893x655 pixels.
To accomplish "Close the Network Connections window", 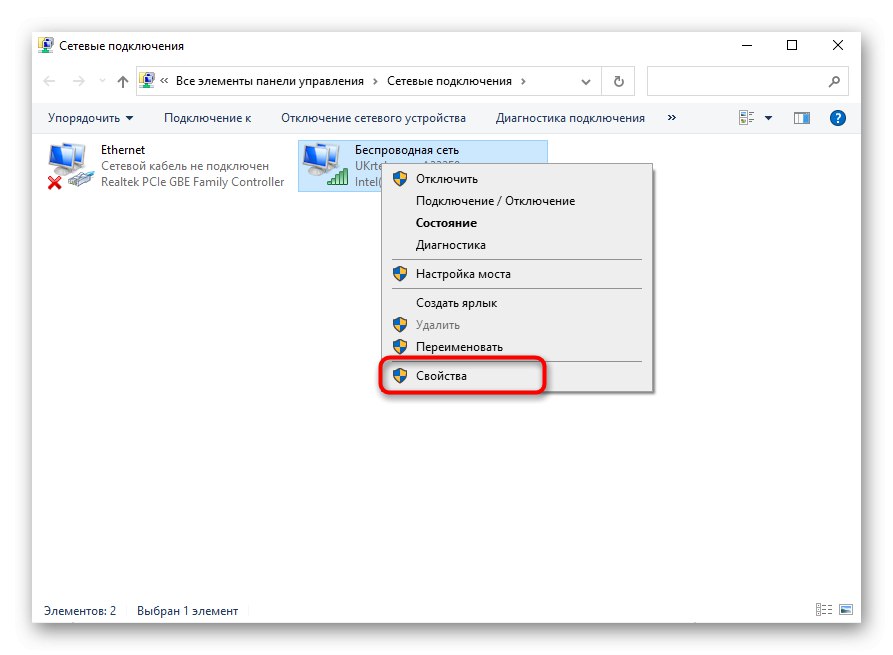I will click(x=837, y=45).
